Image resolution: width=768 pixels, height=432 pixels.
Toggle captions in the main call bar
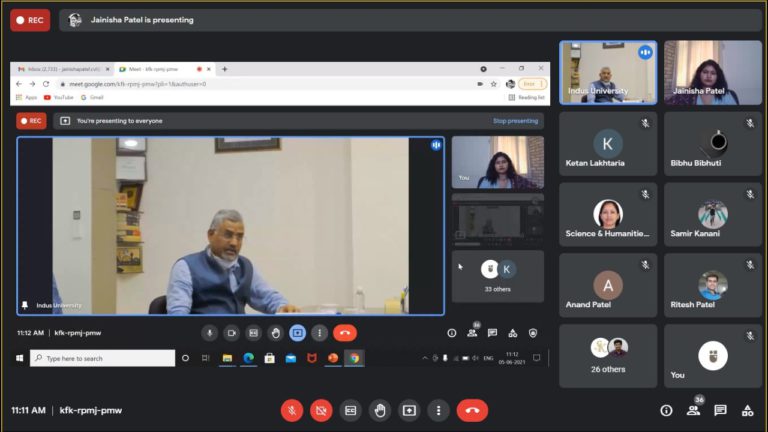tap(350, 410)
